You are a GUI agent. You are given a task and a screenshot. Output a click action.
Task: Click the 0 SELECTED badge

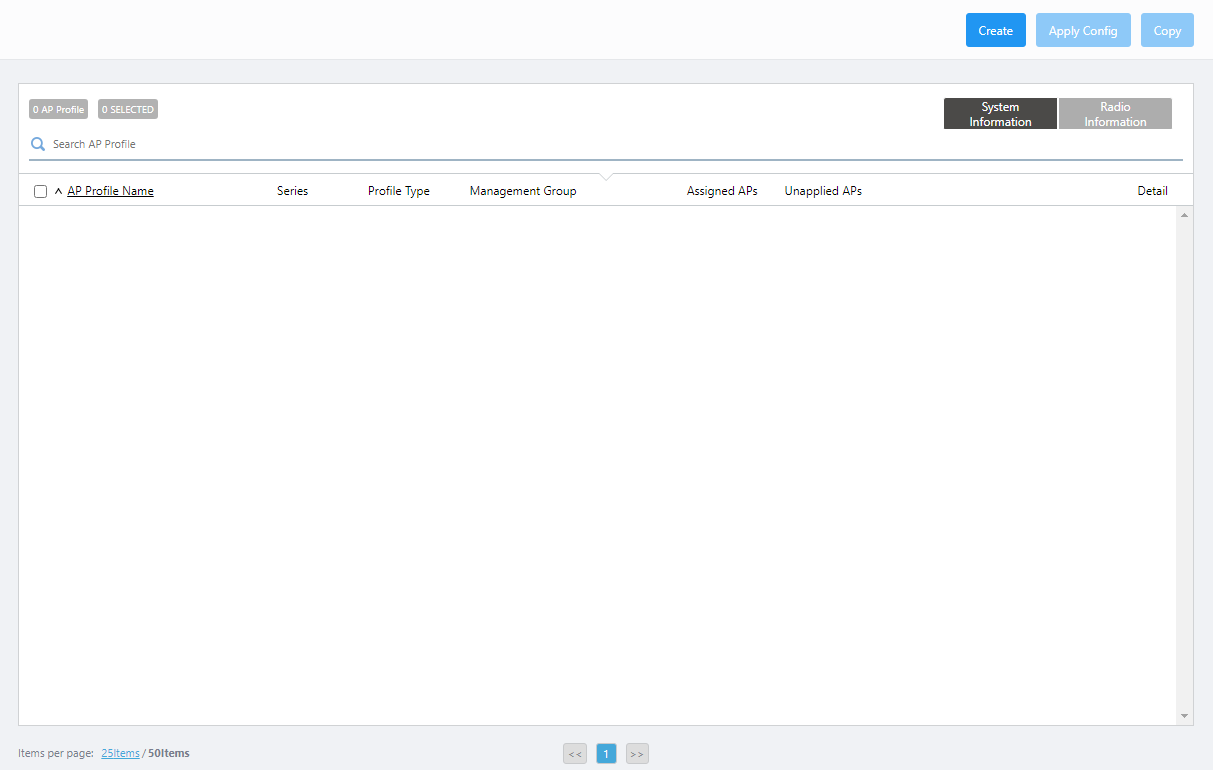(128, 109)
